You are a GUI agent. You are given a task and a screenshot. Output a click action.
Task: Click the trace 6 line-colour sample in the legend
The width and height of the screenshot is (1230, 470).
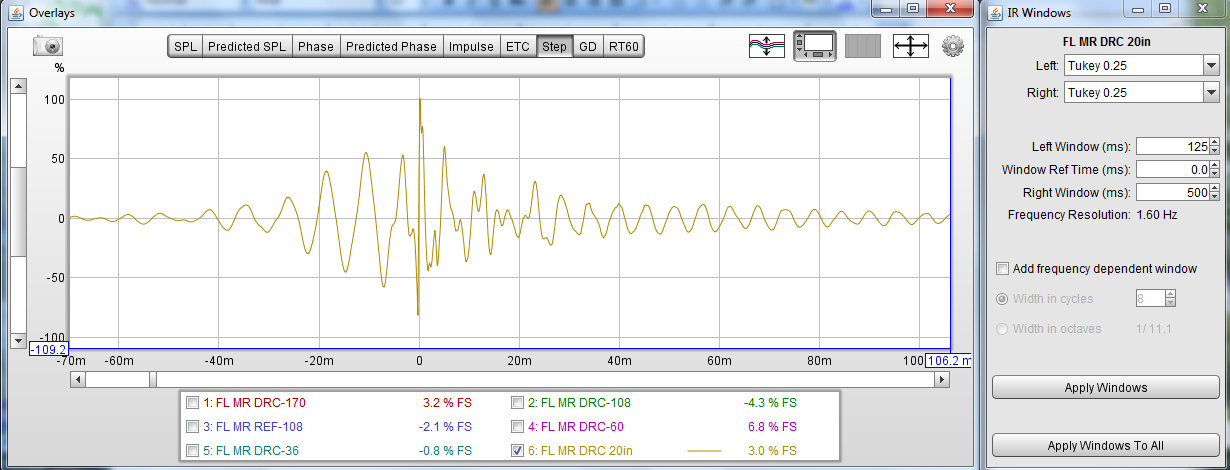[x=704, y=451]
